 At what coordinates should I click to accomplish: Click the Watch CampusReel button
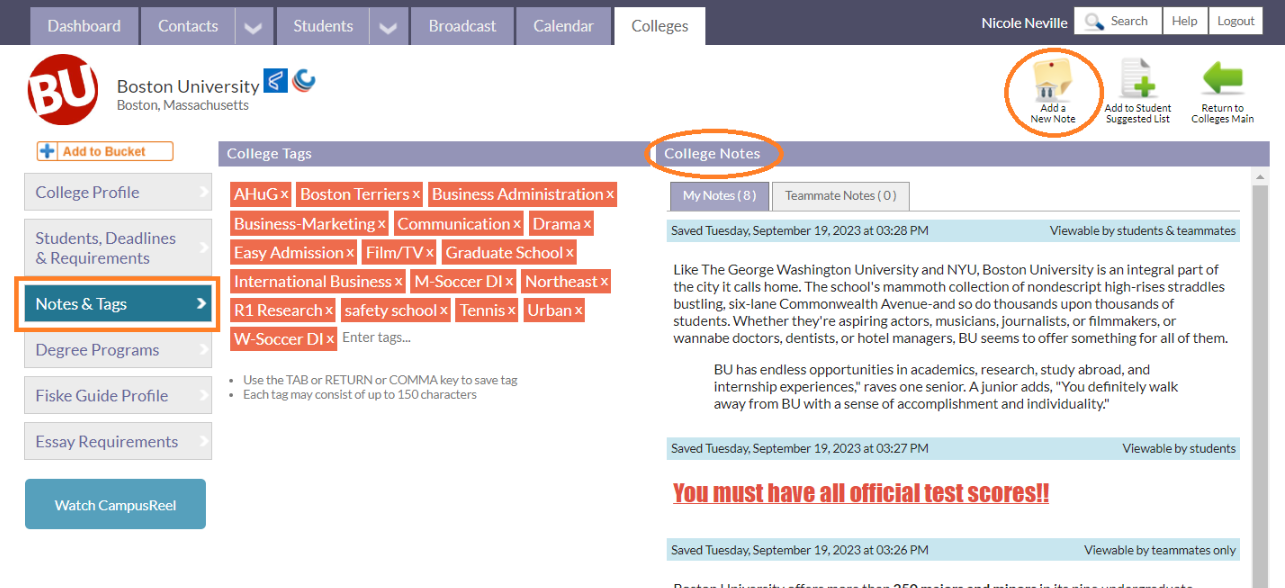tap(115, 504)
